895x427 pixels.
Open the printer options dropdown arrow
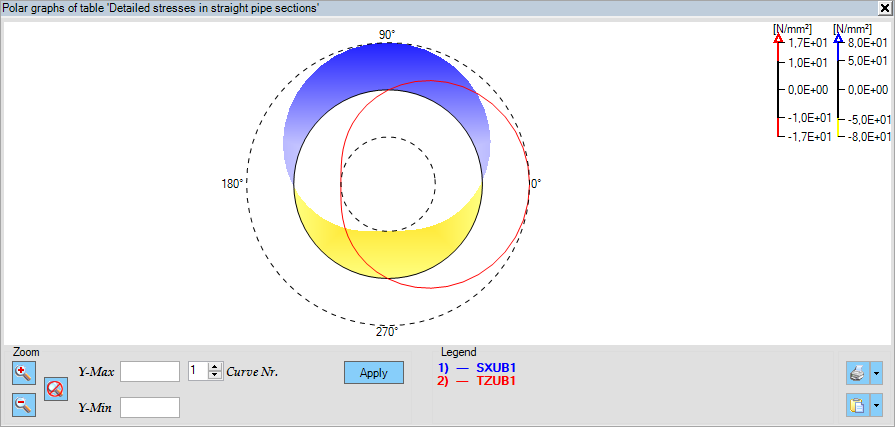[876, 374]
